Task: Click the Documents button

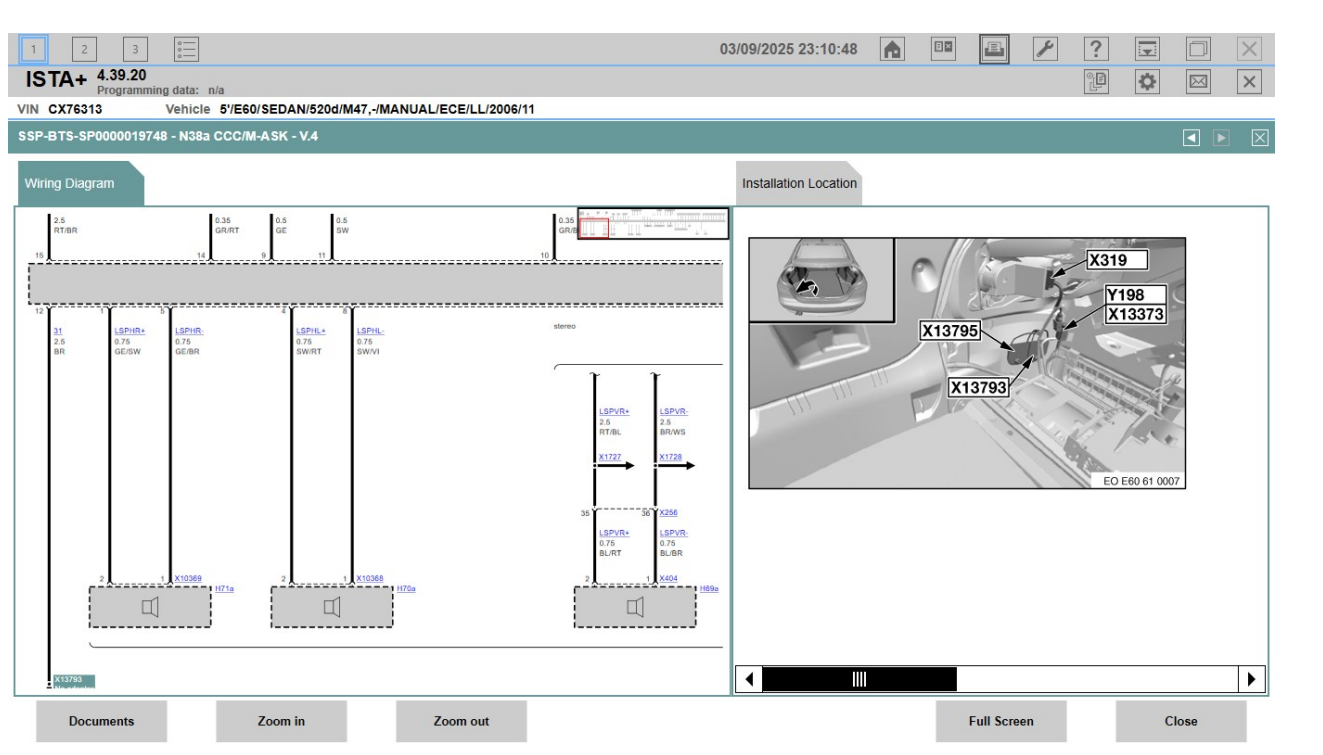Action: (x=101, y=721)
